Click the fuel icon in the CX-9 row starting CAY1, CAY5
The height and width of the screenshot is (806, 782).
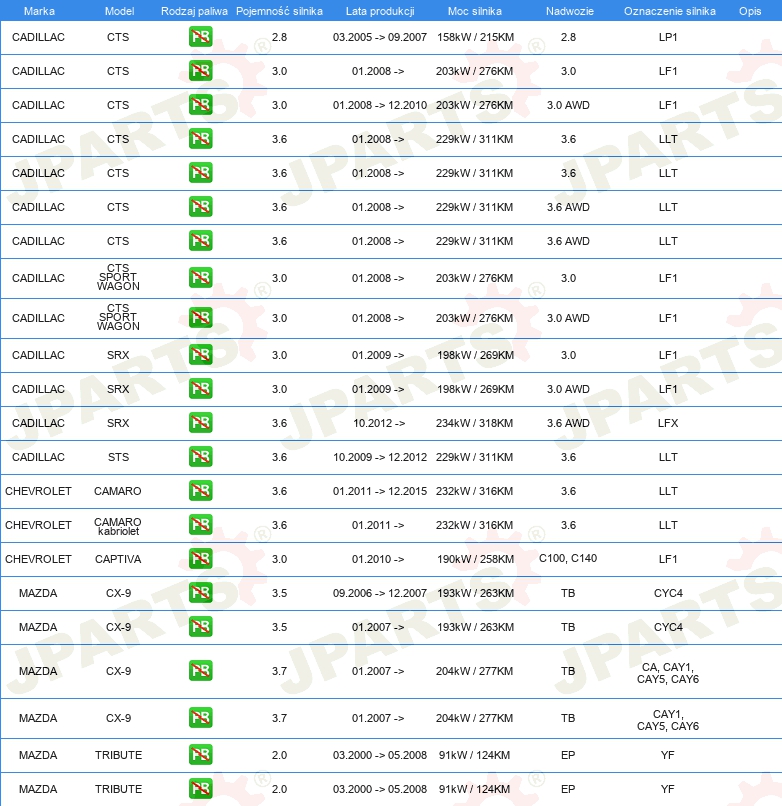click(201, 718)
